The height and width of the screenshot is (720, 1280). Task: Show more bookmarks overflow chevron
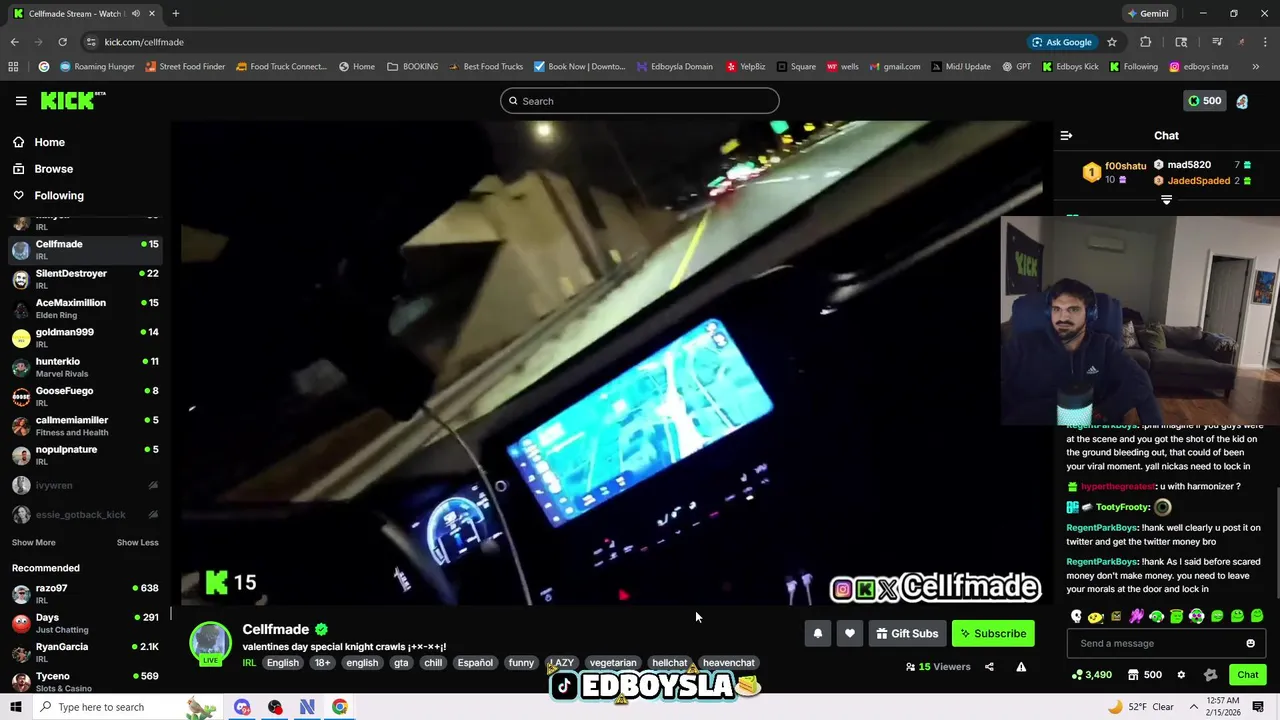click(x=1255, y=67)
